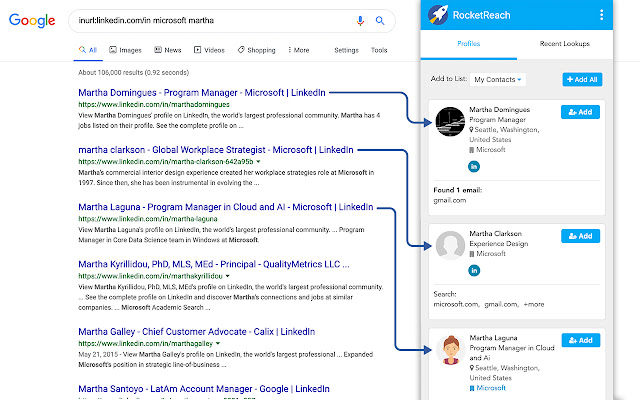
Task: Select the Images search tab
Action: [x=126, y=49]
